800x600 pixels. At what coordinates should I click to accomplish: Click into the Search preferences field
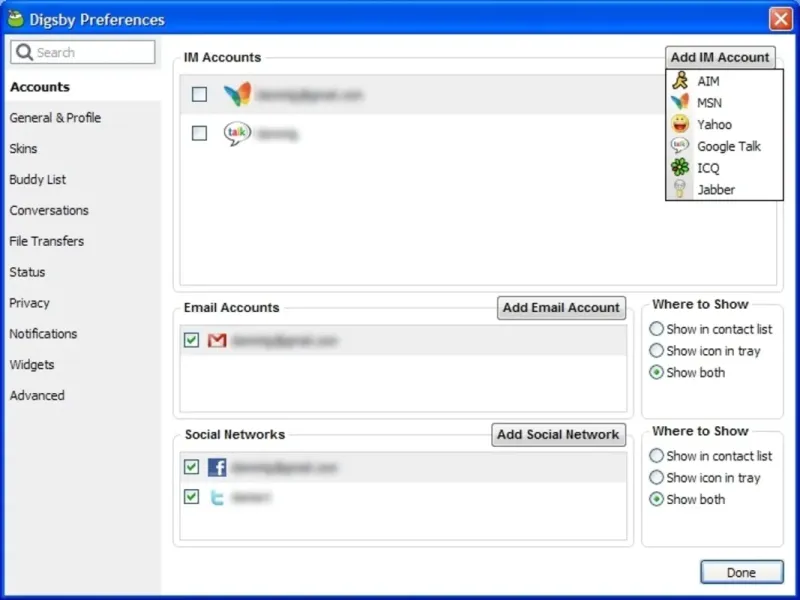point(83,52)
